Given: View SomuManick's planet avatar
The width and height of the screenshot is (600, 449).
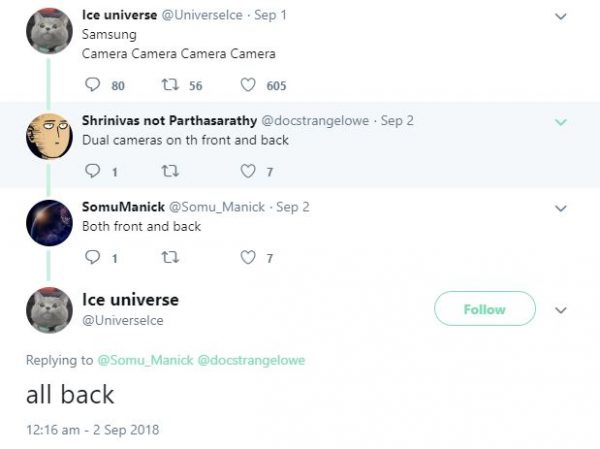Looking at the screenshot, I should [49, 222].
